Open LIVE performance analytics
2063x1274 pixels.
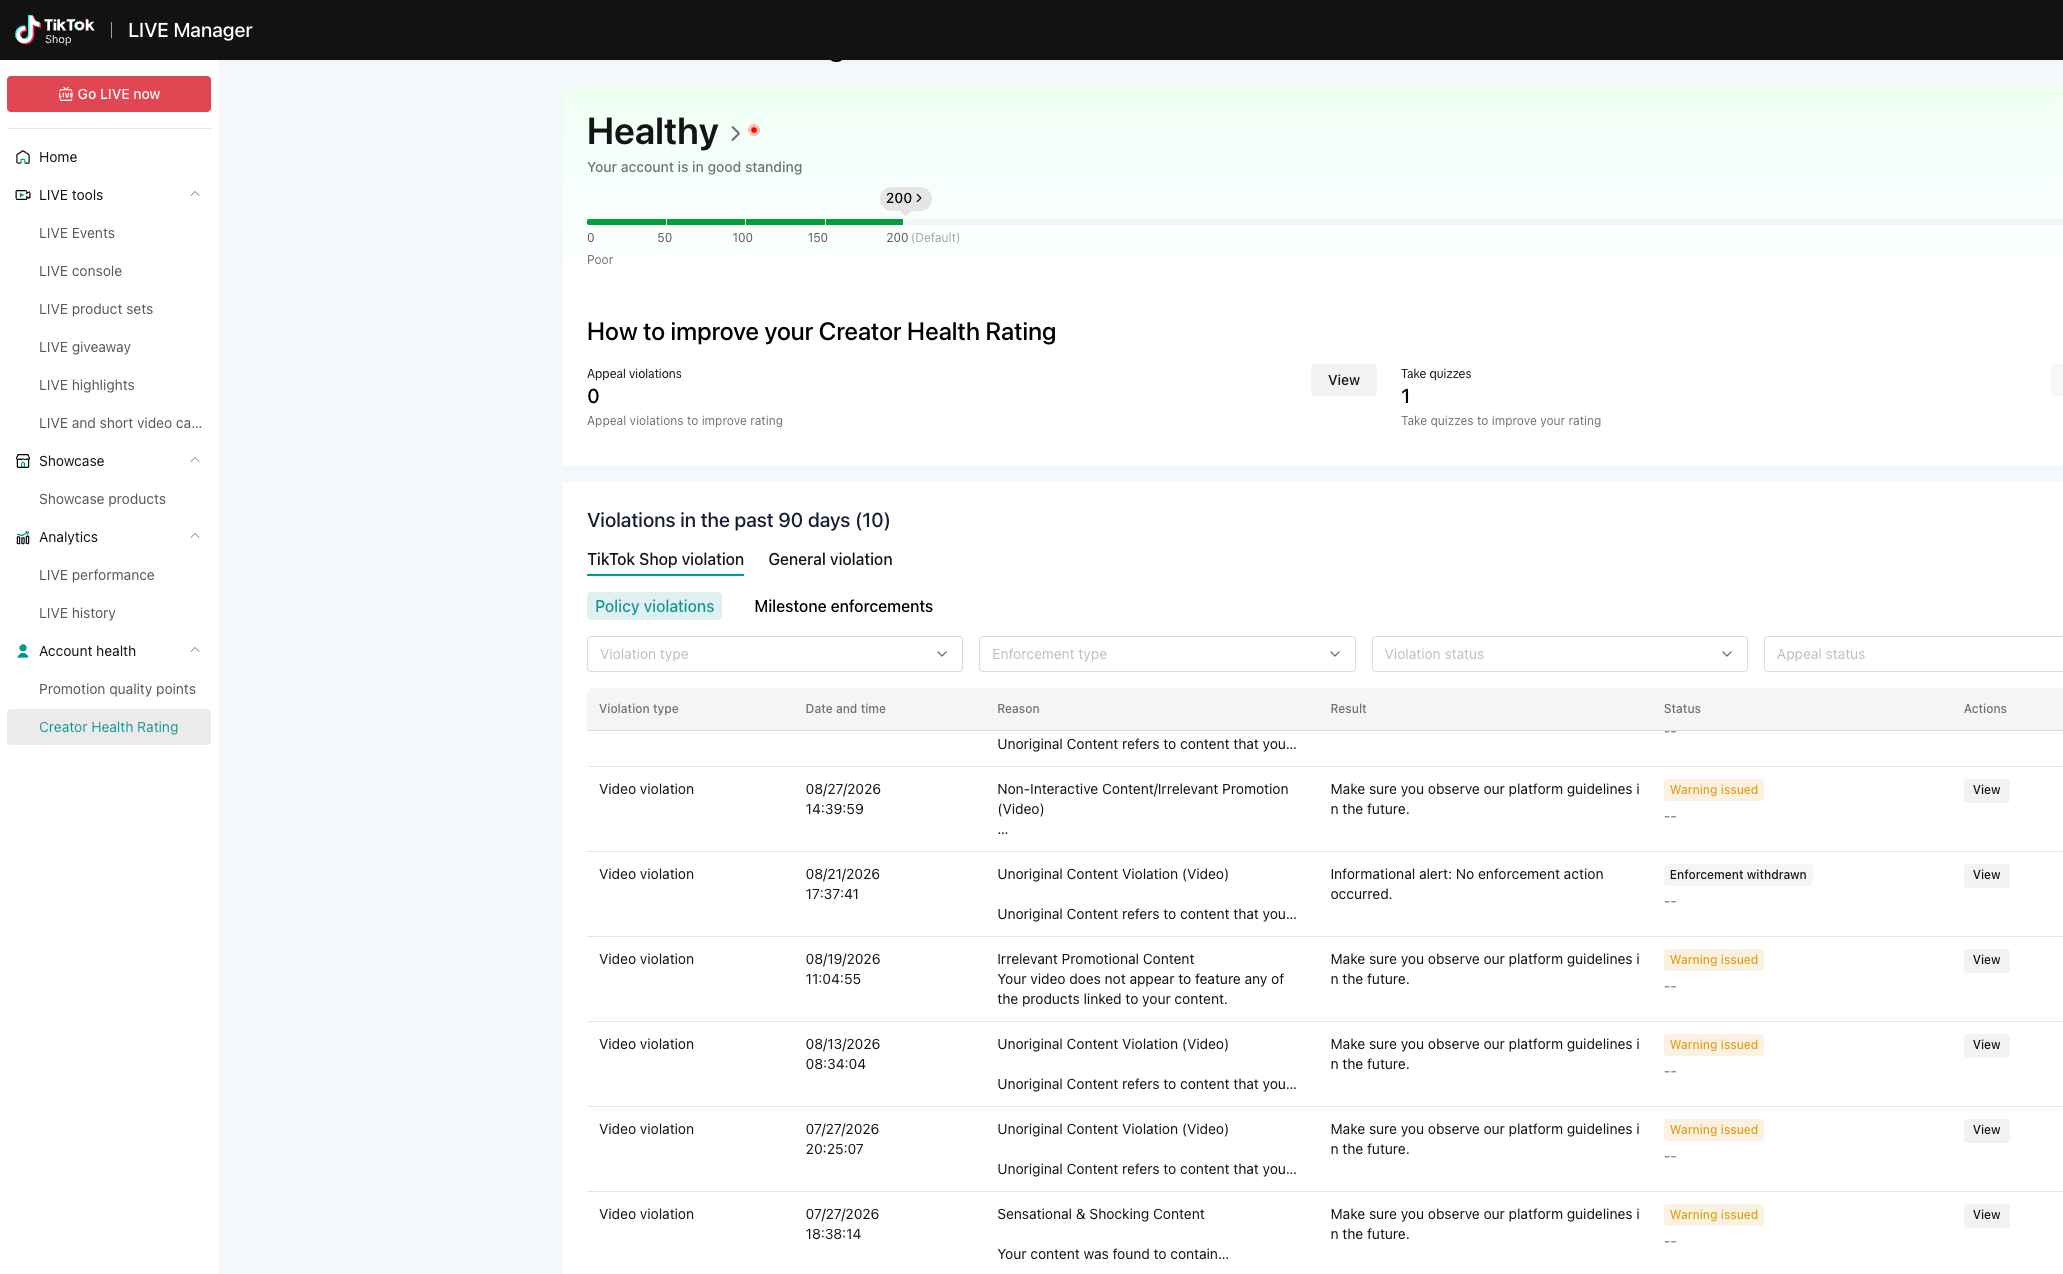[x=97, y=575]
